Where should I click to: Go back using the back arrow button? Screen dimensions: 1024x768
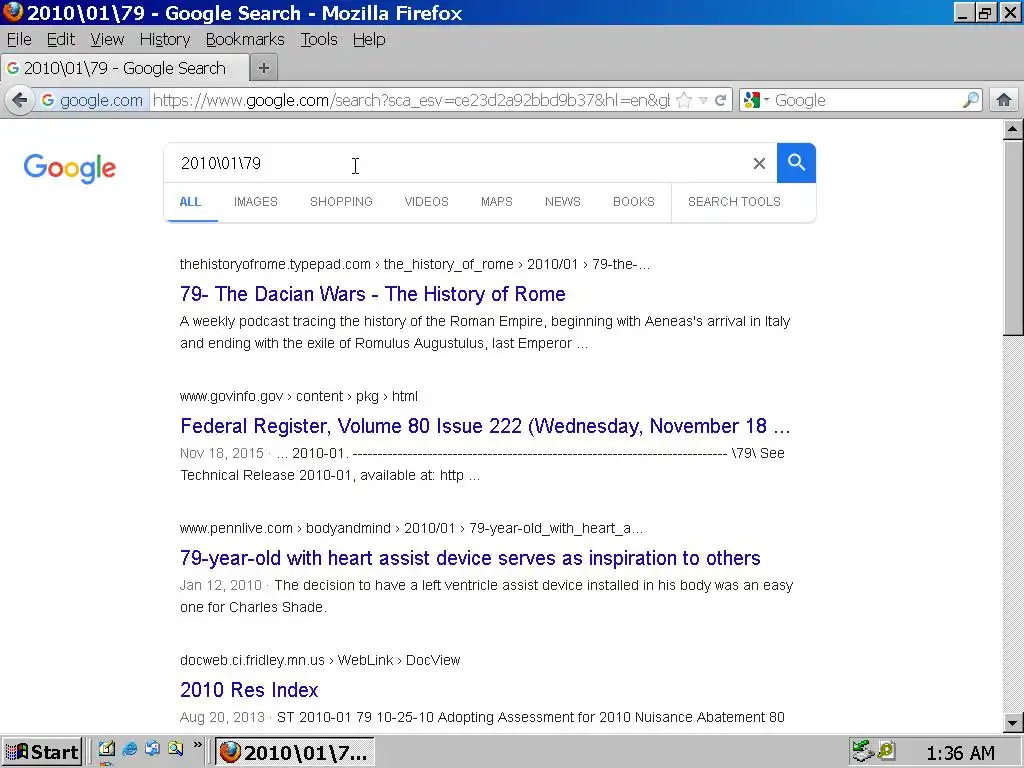tap(20, 101)
